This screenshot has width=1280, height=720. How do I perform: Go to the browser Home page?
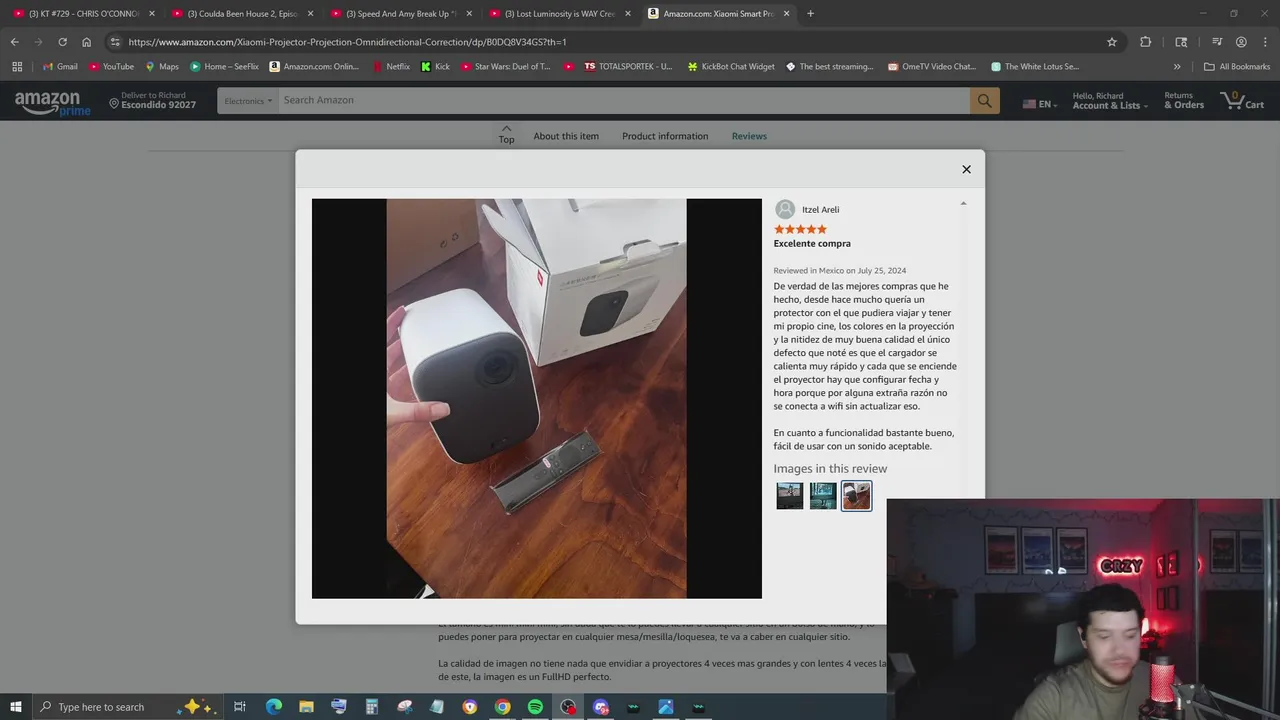[86, 42]
